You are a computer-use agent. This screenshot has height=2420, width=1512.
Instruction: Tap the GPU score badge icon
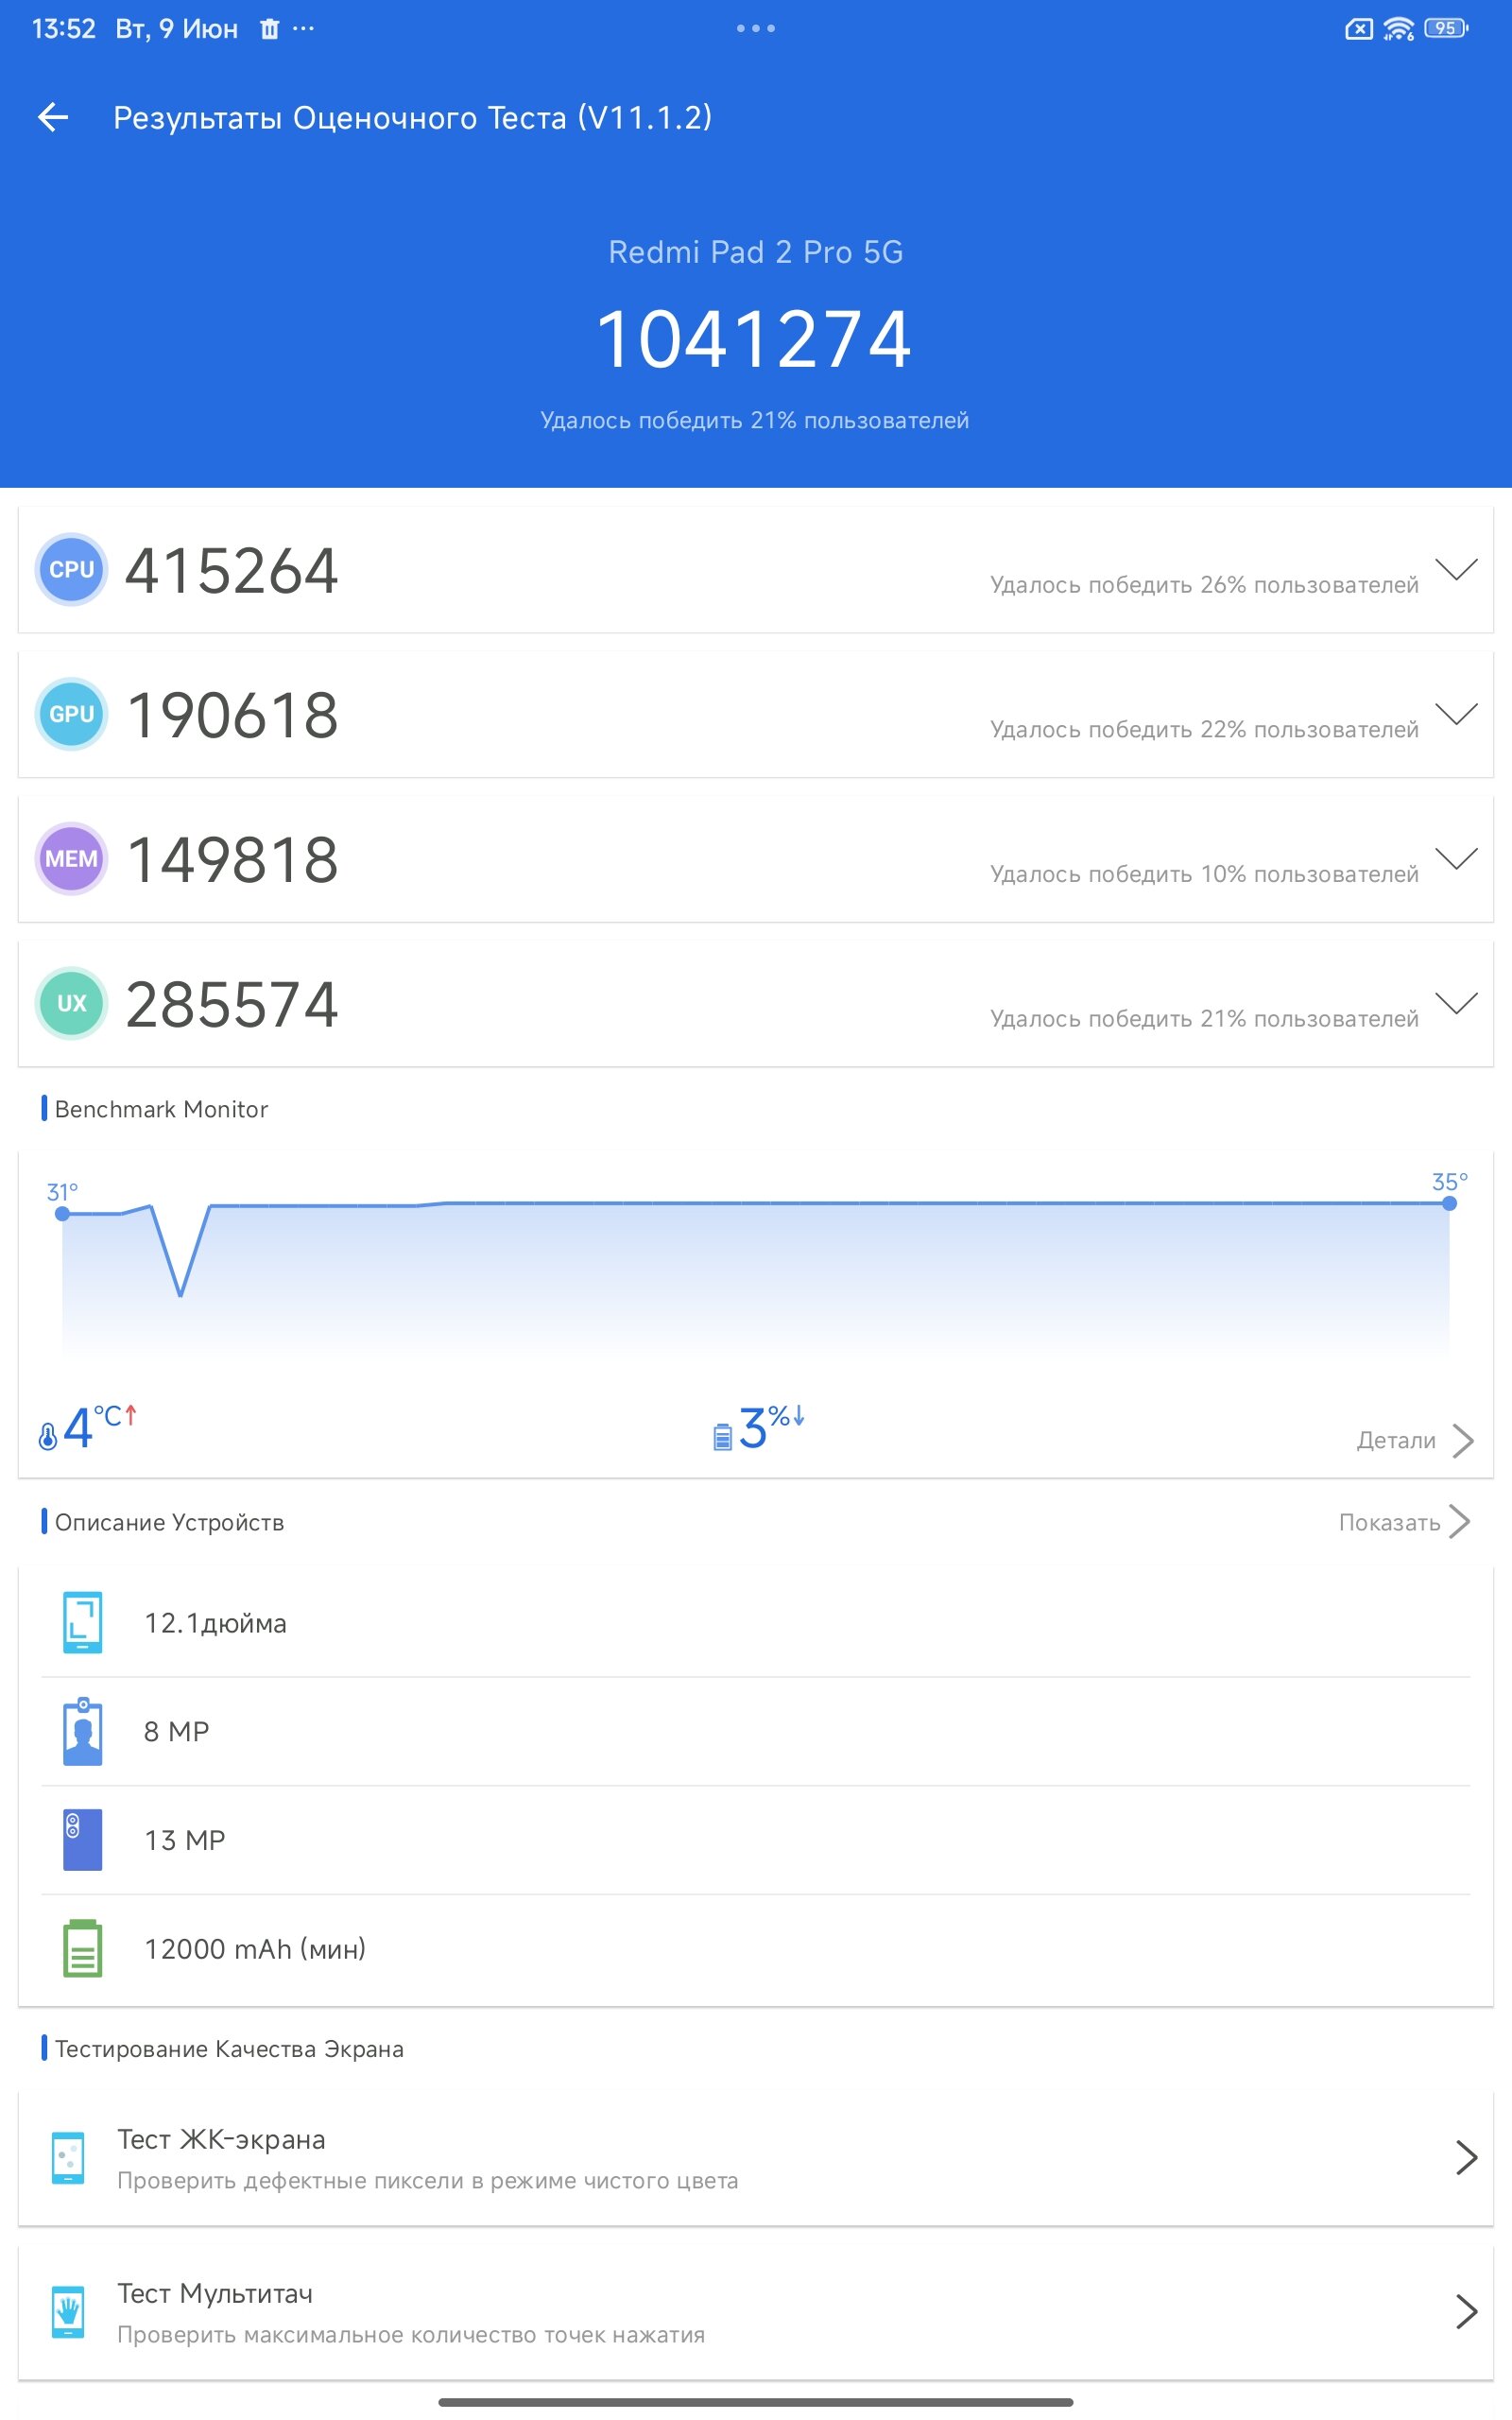pos(71,714)
